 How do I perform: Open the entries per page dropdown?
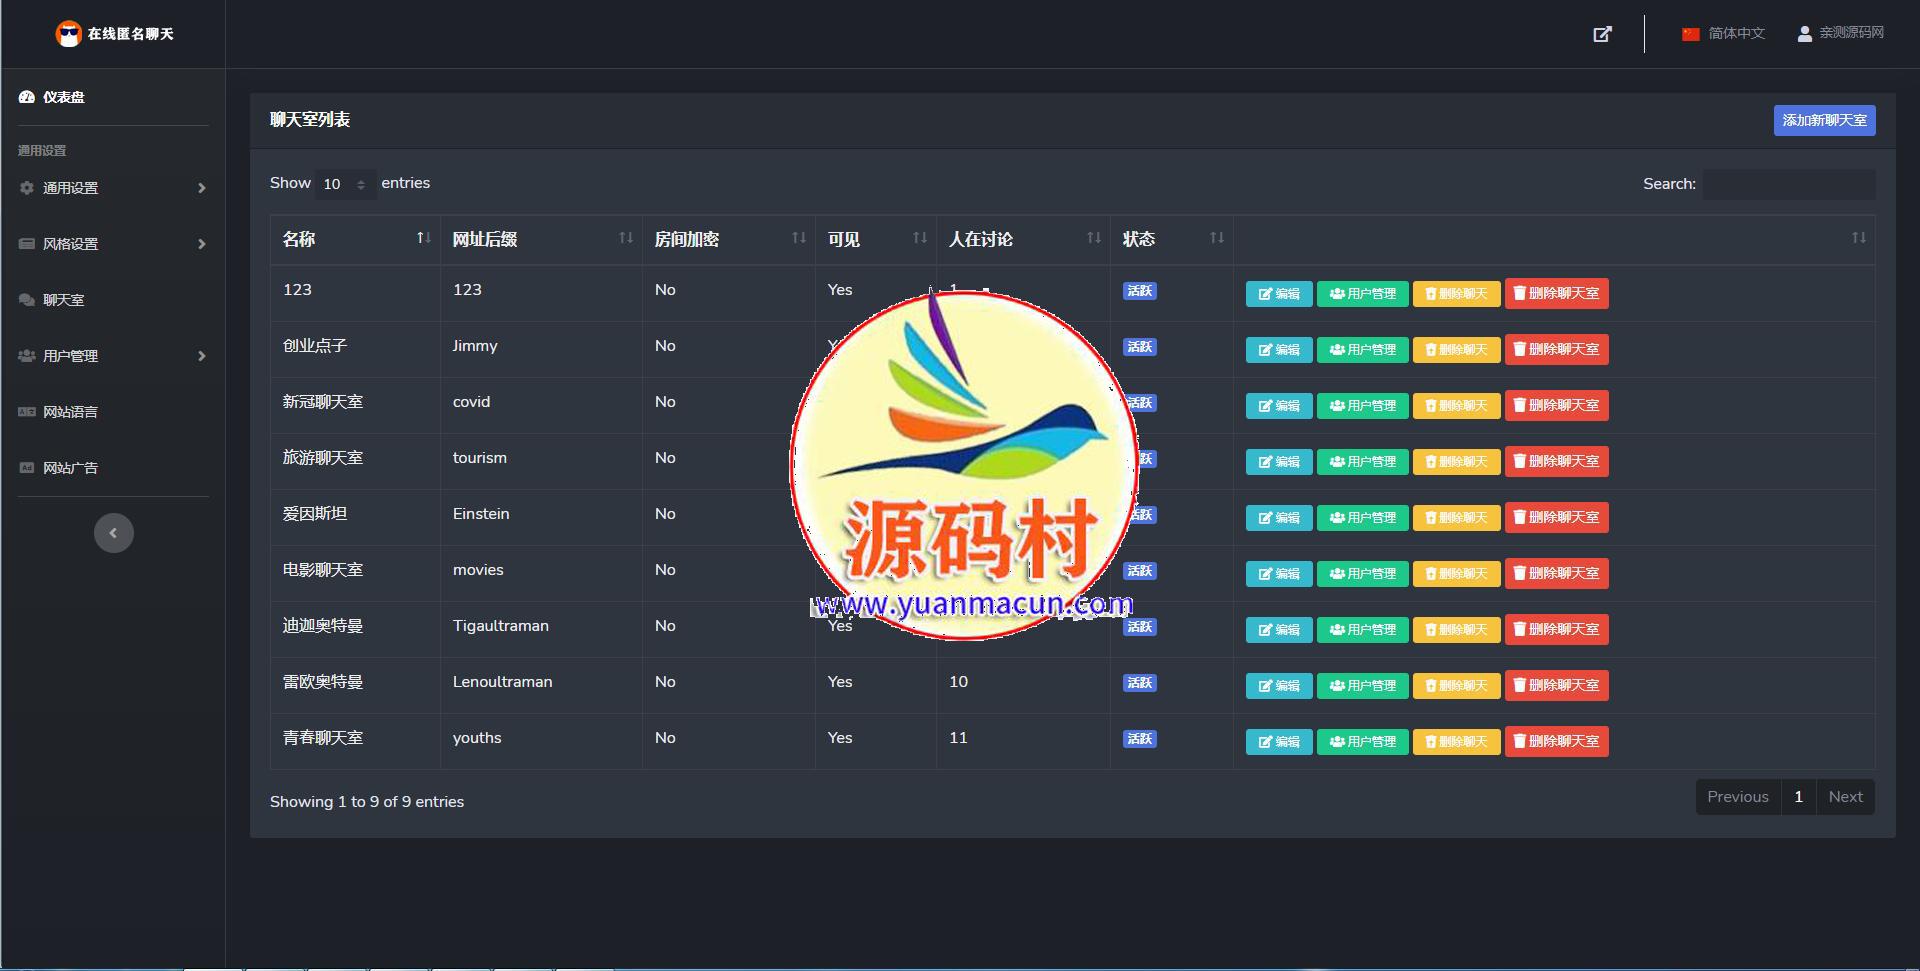point(345,184)
